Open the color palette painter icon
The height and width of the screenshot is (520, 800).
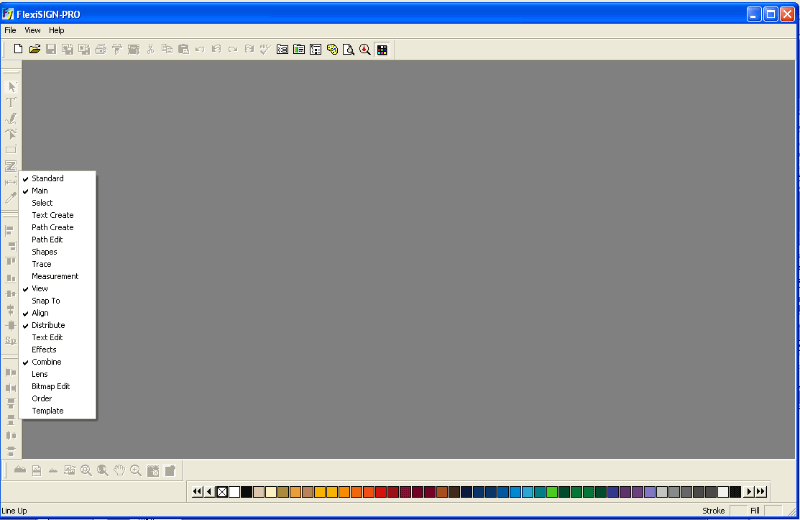click(332, 49)
